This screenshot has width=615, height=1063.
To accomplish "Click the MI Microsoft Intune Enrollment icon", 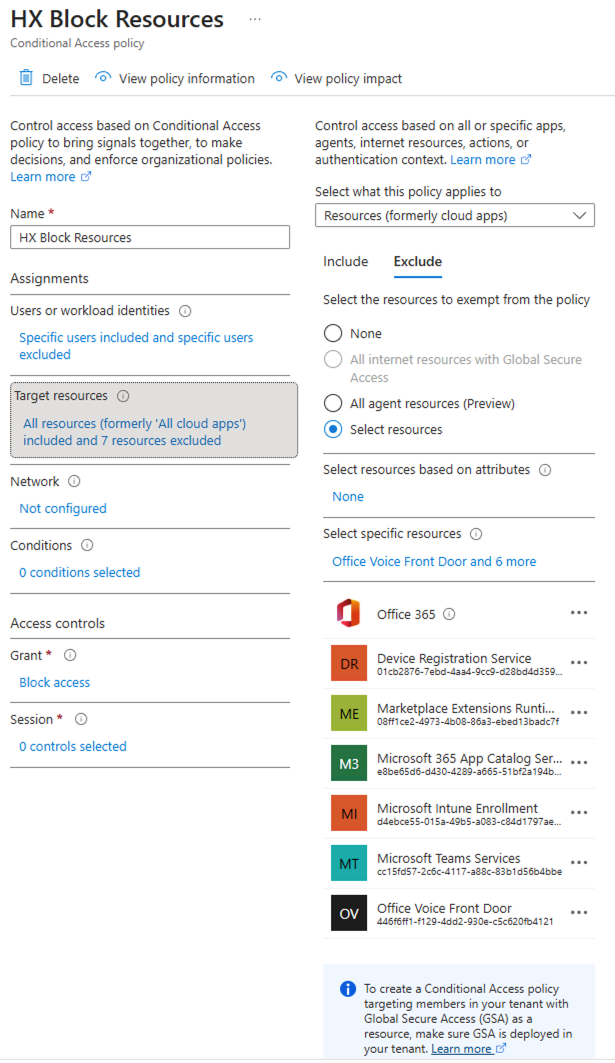I will 349,813.
